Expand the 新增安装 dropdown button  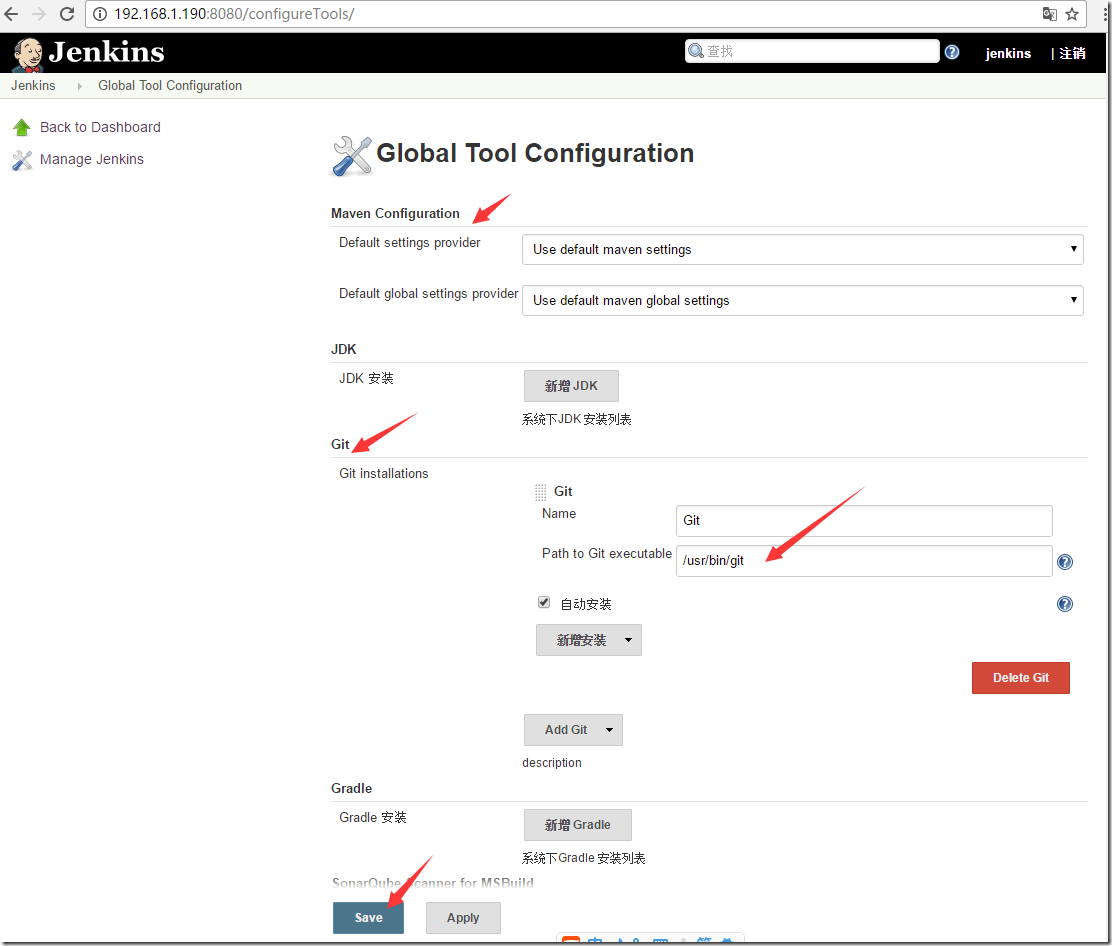click(x=589, y=640)
